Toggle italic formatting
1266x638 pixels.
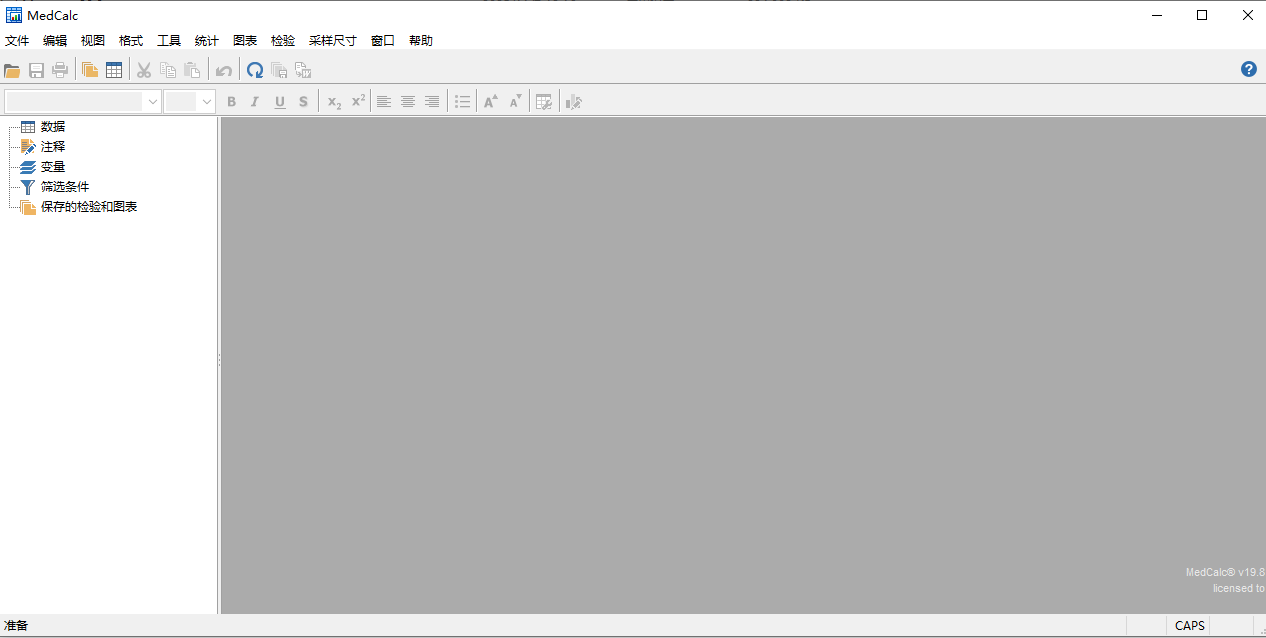point(255,101)
